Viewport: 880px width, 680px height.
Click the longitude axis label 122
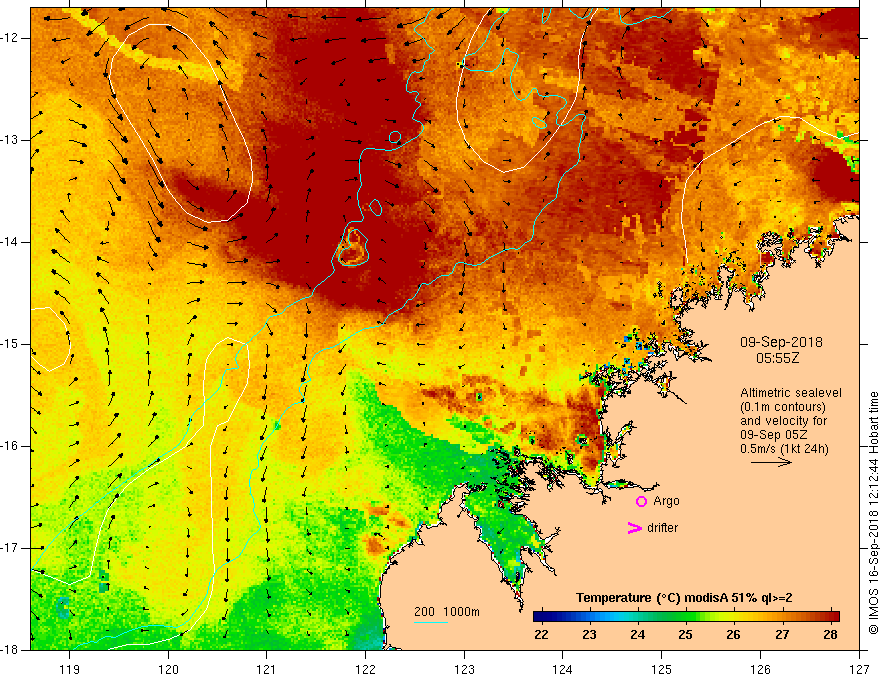[x=365, y=669]
